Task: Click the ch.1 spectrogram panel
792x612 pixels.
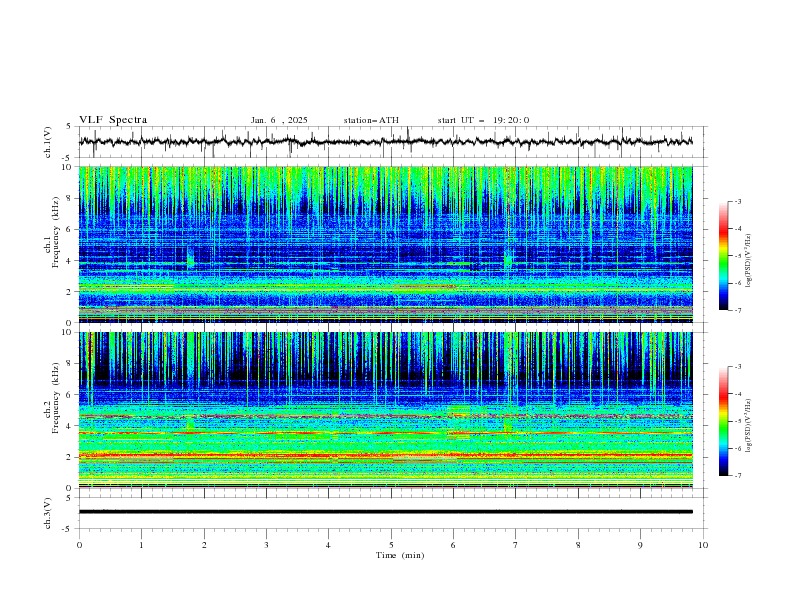Action: click(385, 244)
